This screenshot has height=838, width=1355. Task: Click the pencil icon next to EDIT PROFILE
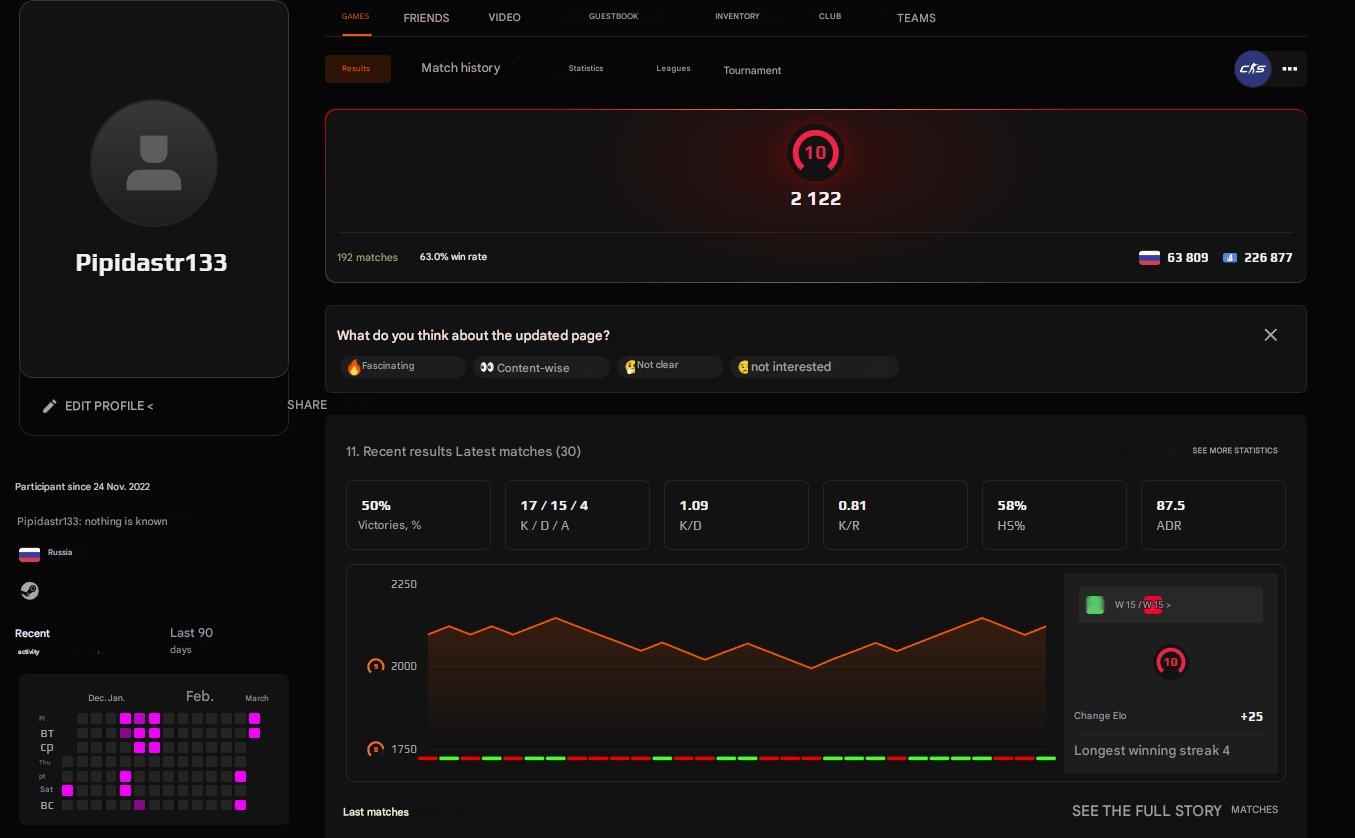(50, 406)
